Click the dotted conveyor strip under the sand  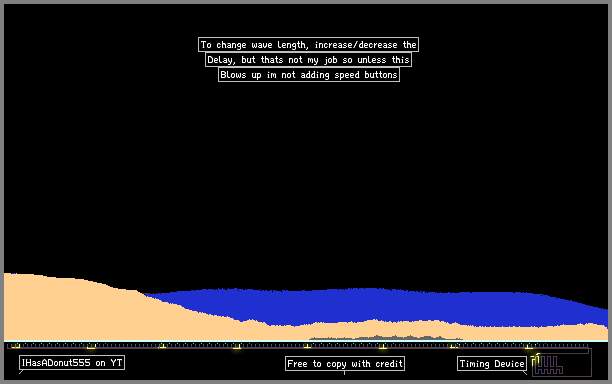click(x=300, y=345)
